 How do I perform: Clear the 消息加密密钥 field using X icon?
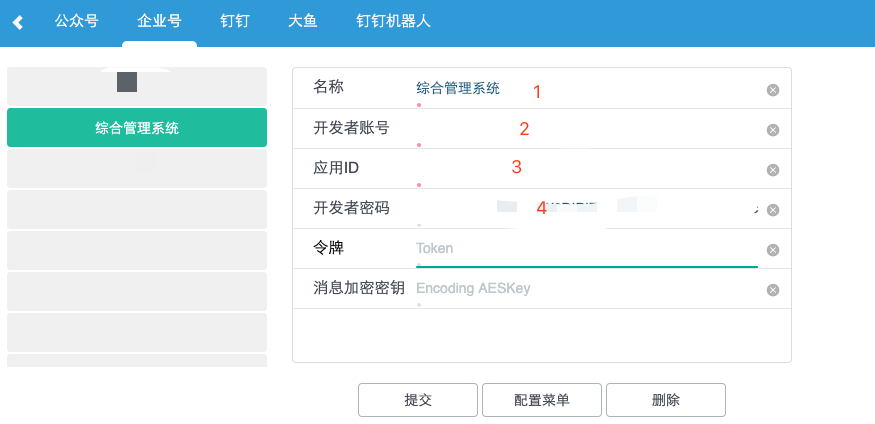(x=772, y=290)
